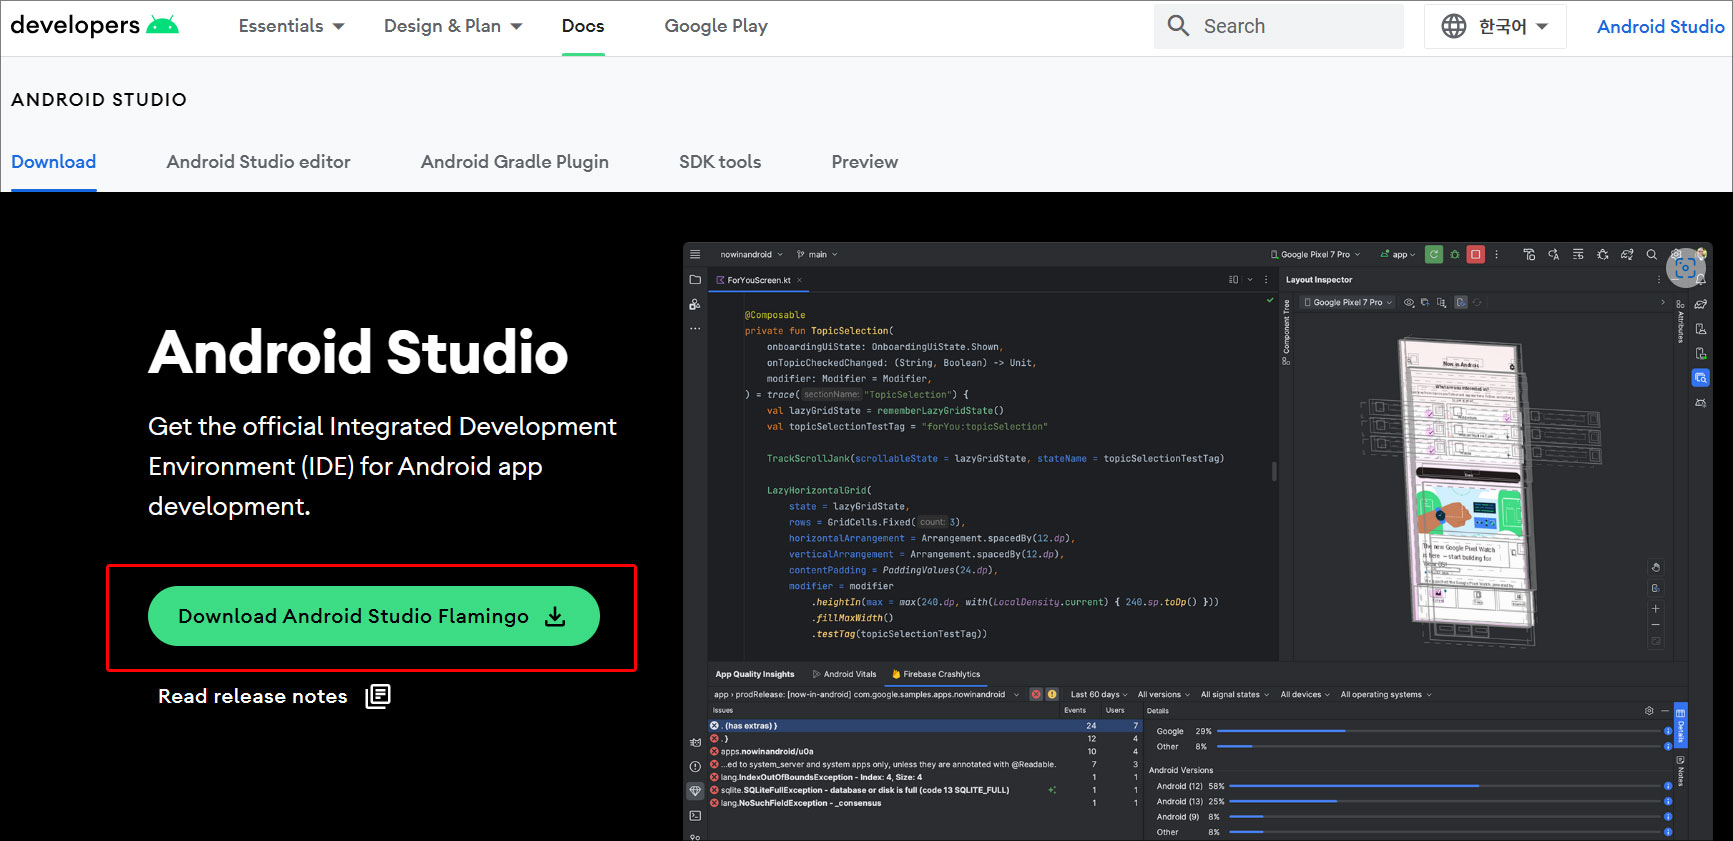Open the Android Studio header link
This screenshot has width=1733, height=841.
click(x=1660, y=26)
